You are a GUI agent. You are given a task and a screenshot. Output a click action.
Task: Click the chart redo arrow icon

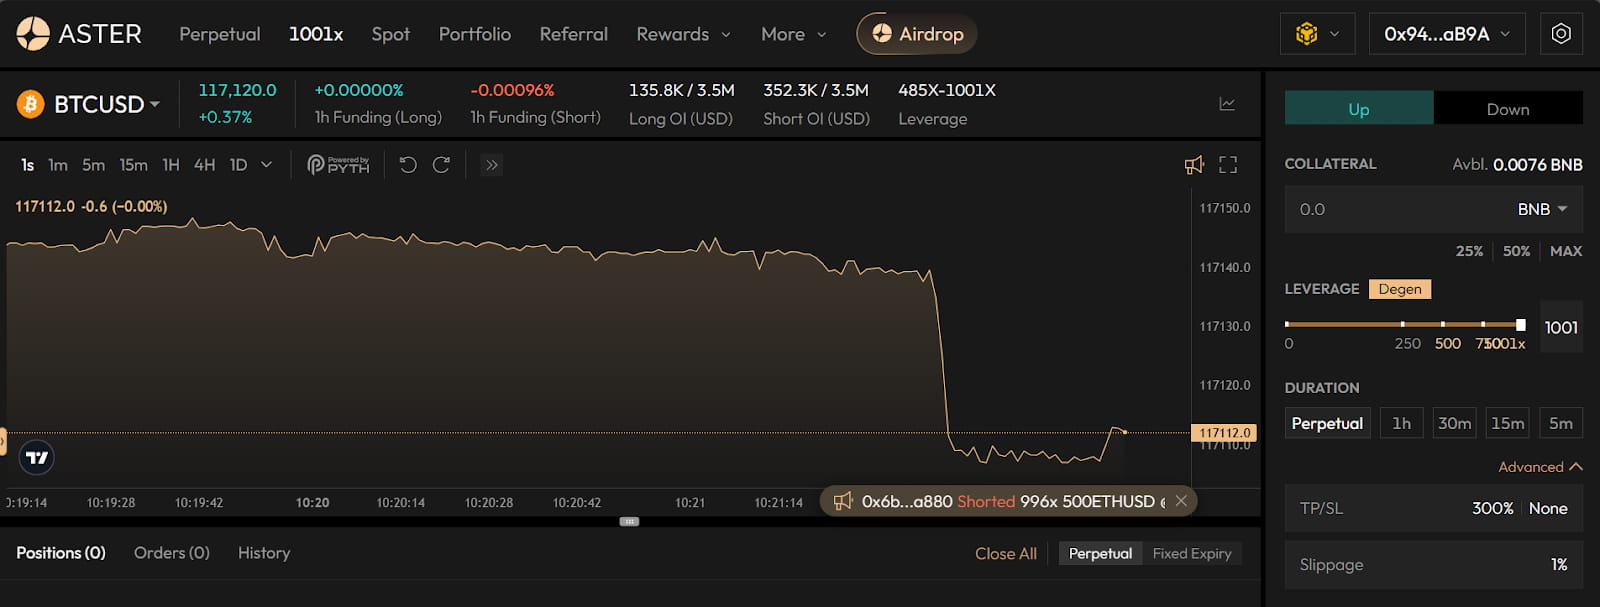point(441,165)
